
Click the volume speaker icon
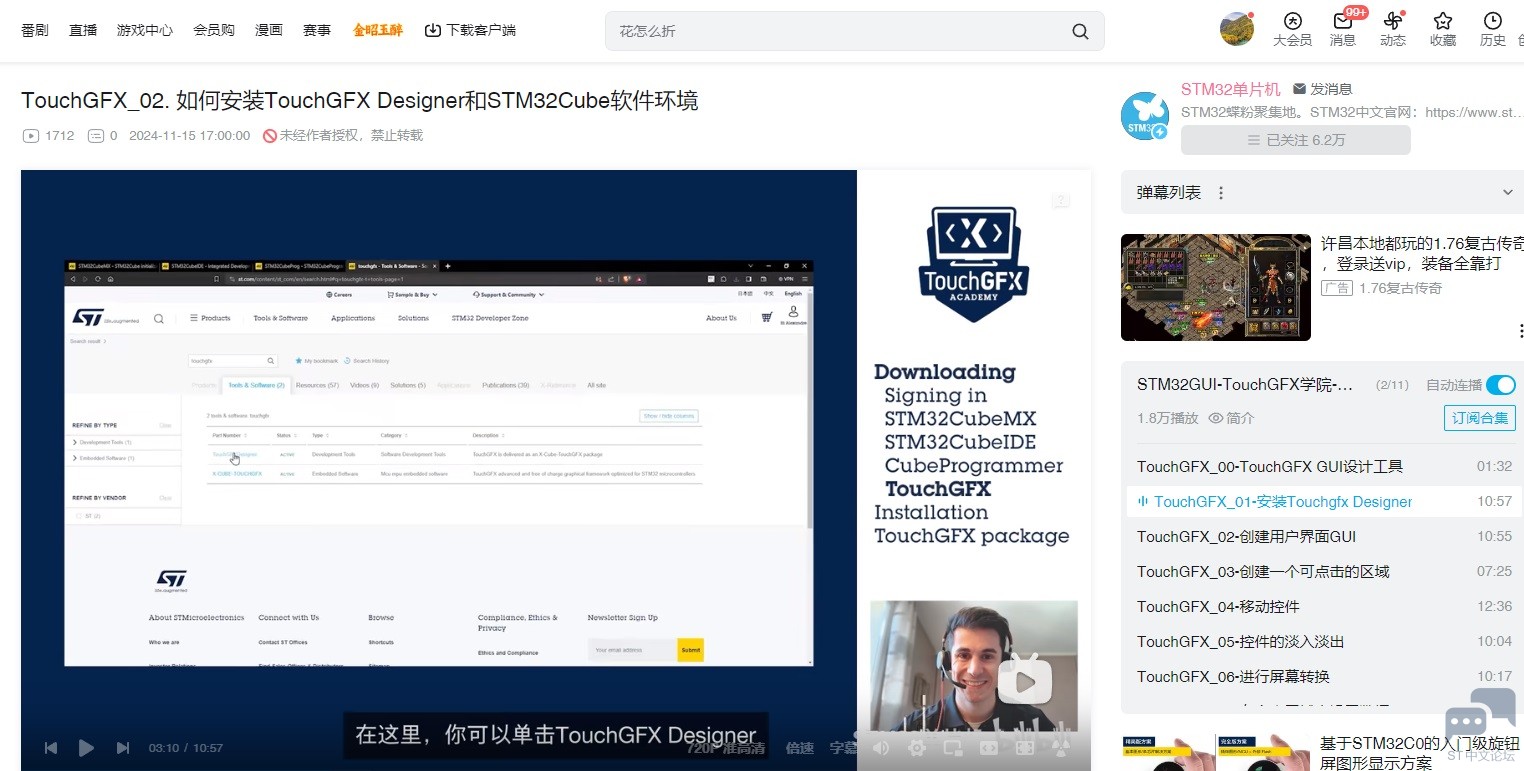[x=881, y=747]
